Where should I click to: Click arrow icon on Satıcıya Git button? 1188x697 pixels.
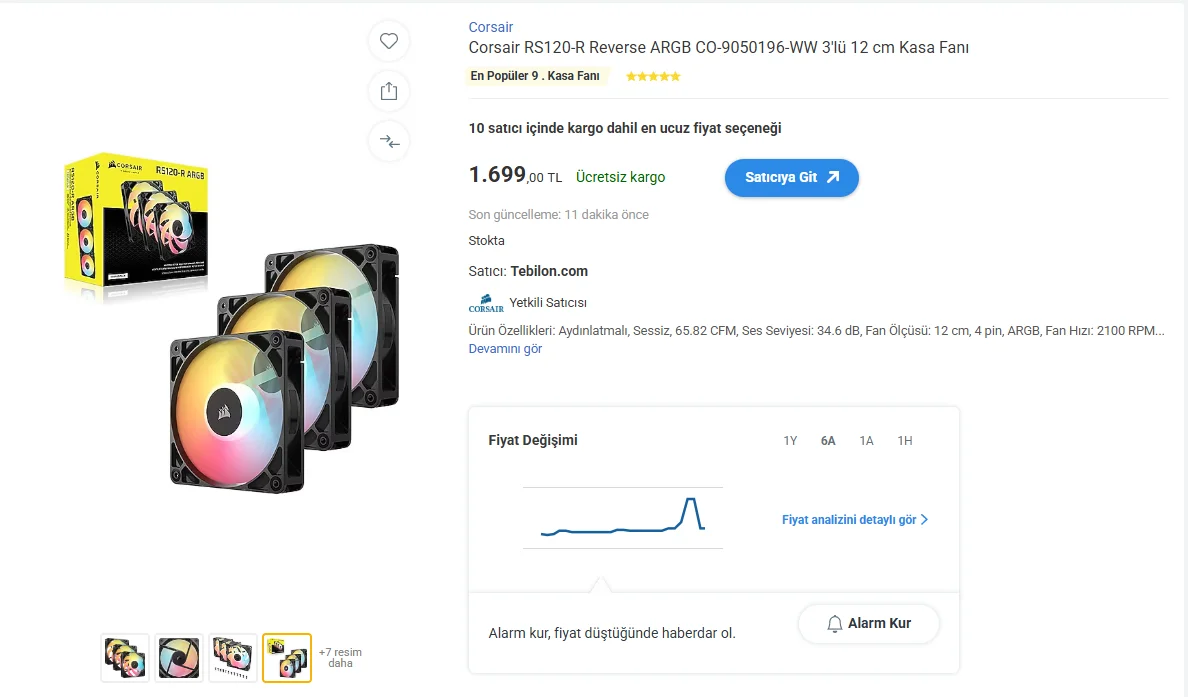coord(833,177)
